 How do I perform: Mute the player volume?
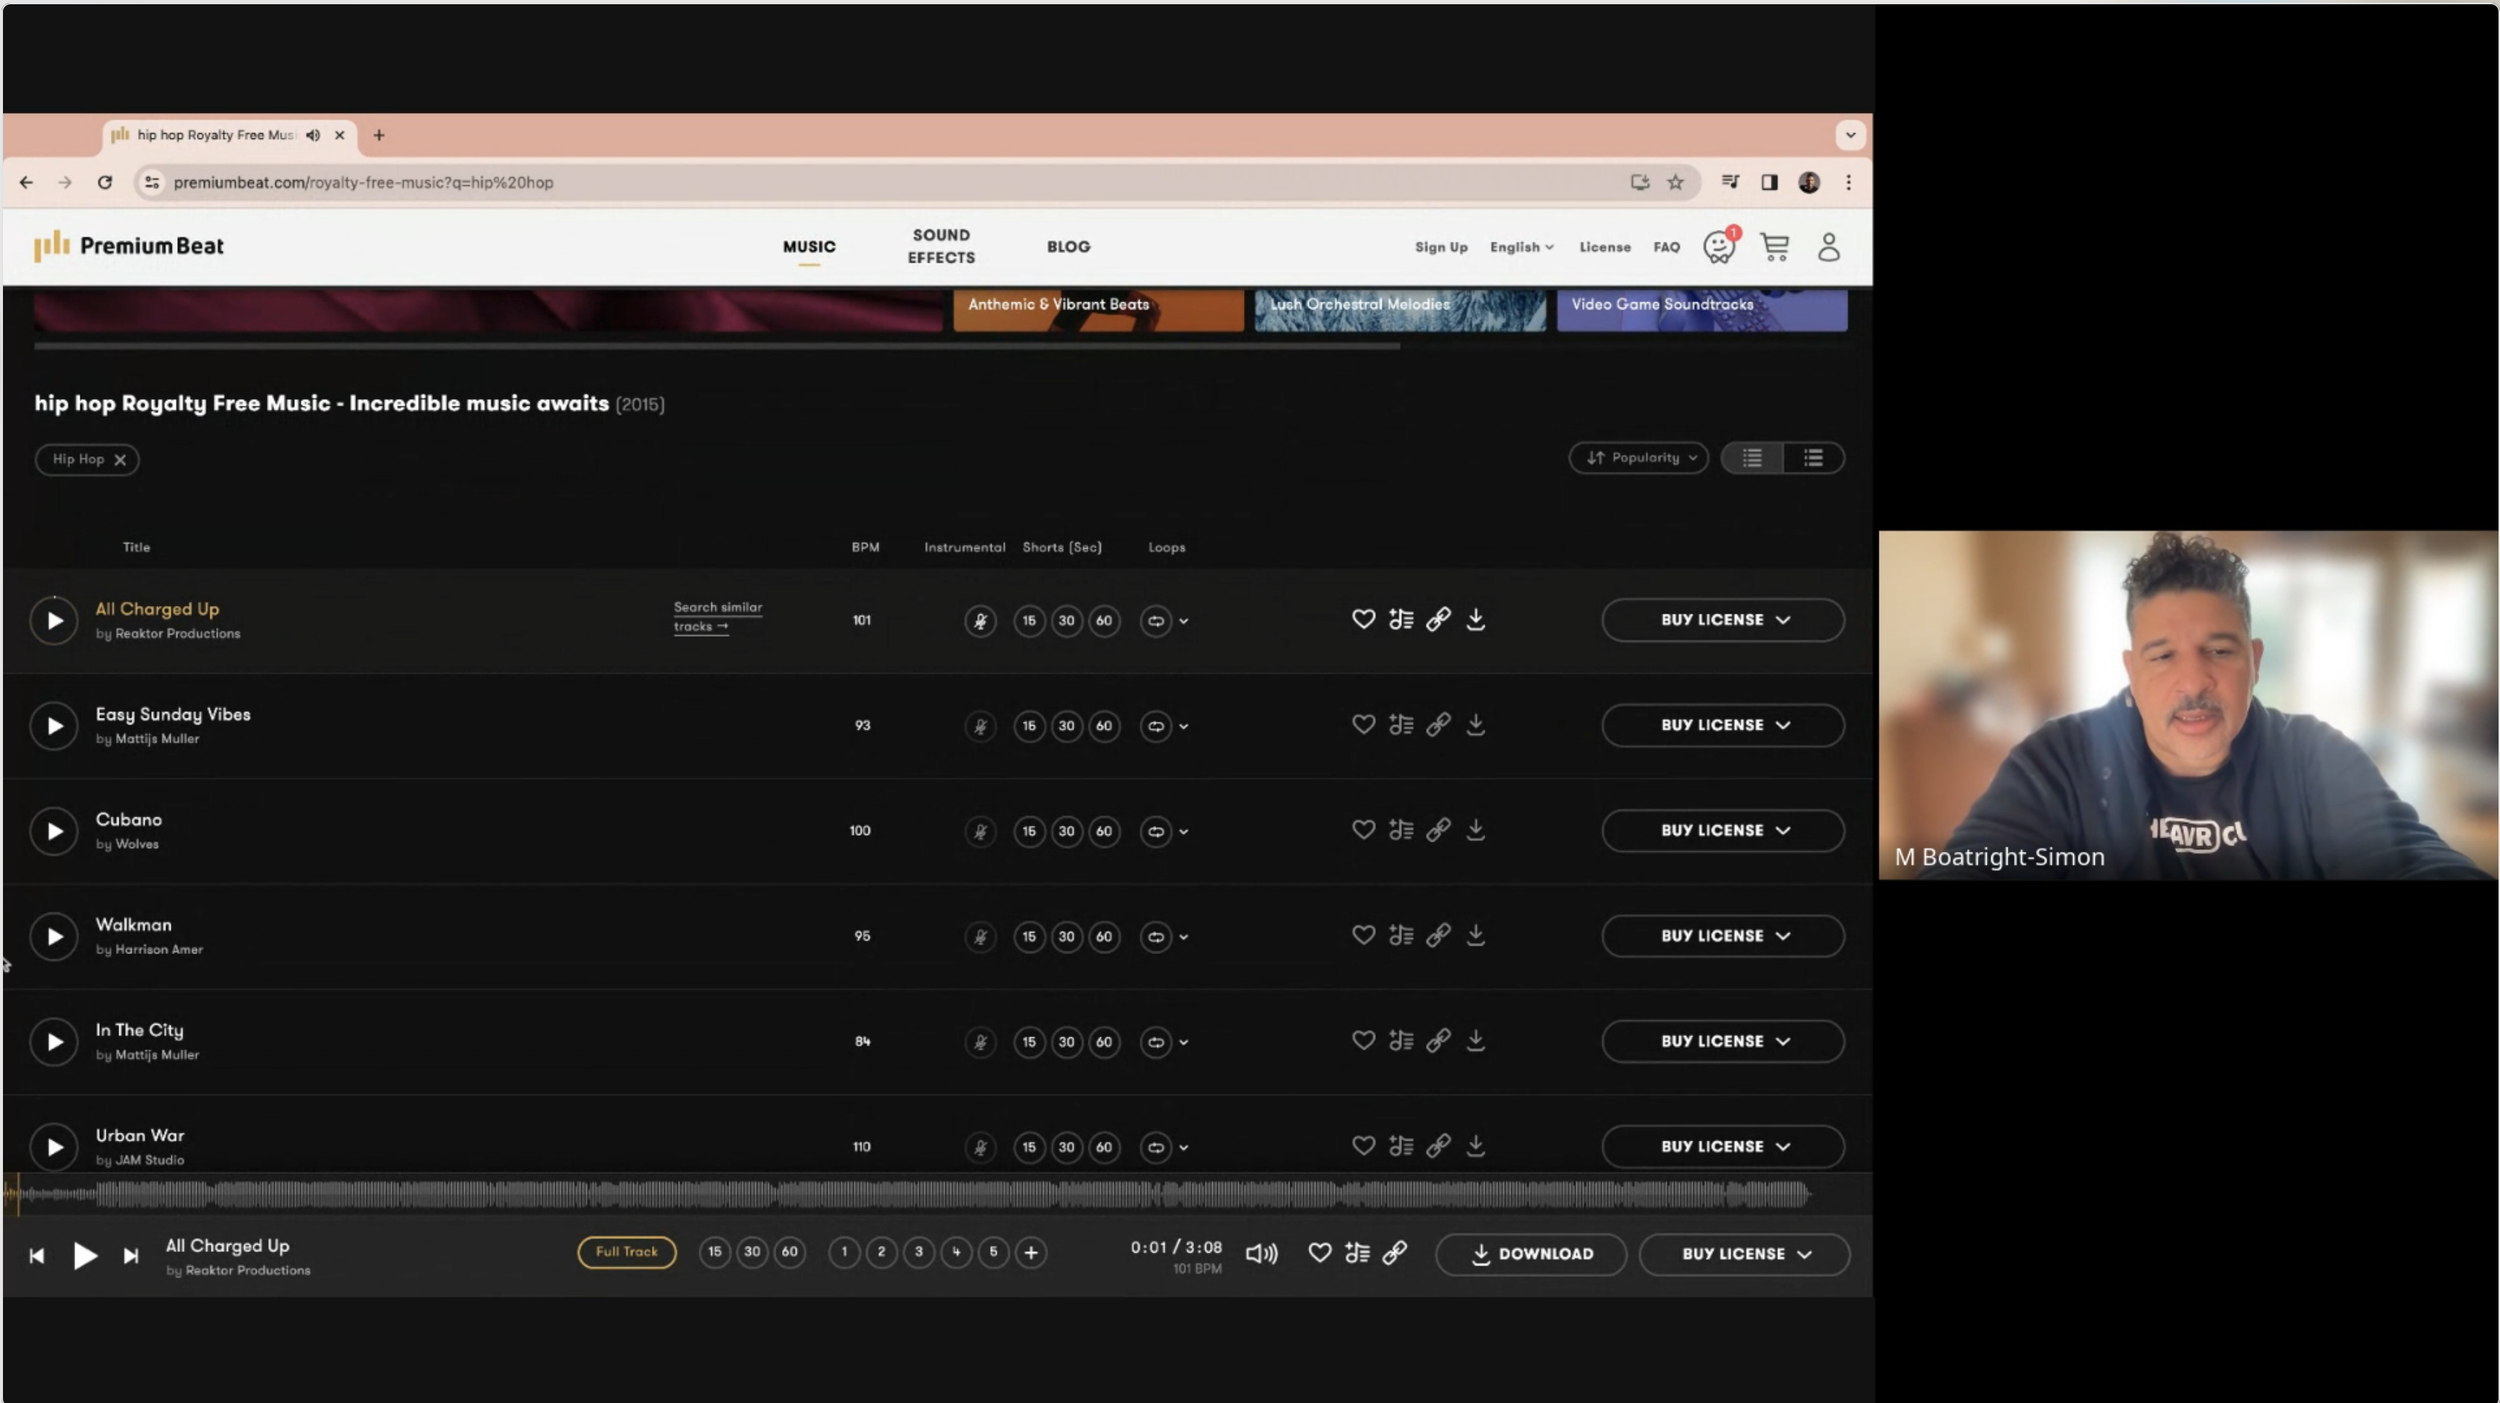pyautogui.click(x=1261, y=1254)
